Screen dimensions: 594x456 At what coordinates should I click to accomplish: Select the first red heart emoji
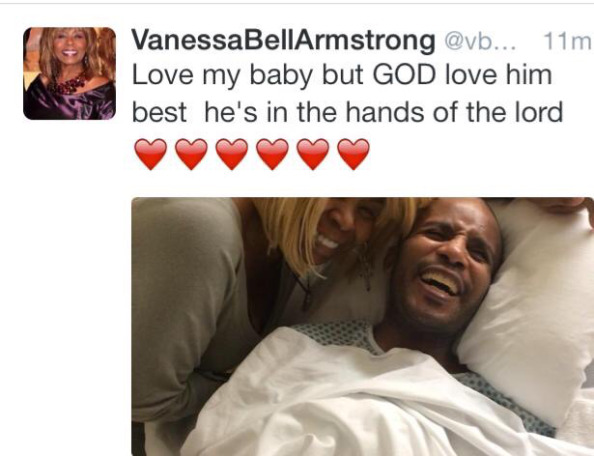pos(150,154)
